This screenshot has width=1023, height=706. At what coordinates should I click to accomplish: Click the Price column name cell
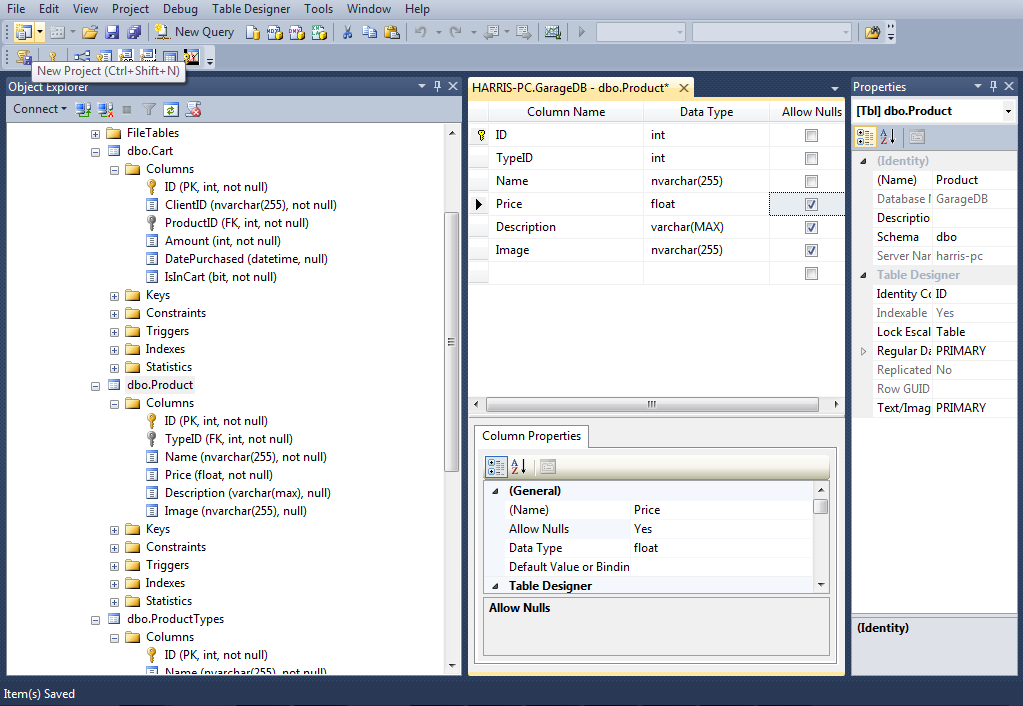[x=566, y=204]
